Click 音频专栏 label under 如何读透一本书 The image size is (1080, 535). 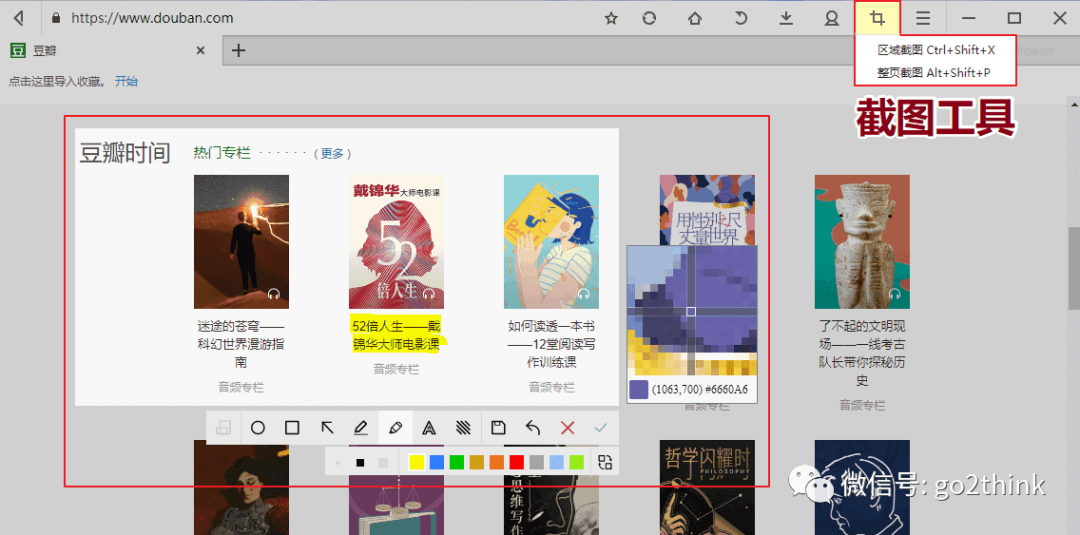pos(551,387)
